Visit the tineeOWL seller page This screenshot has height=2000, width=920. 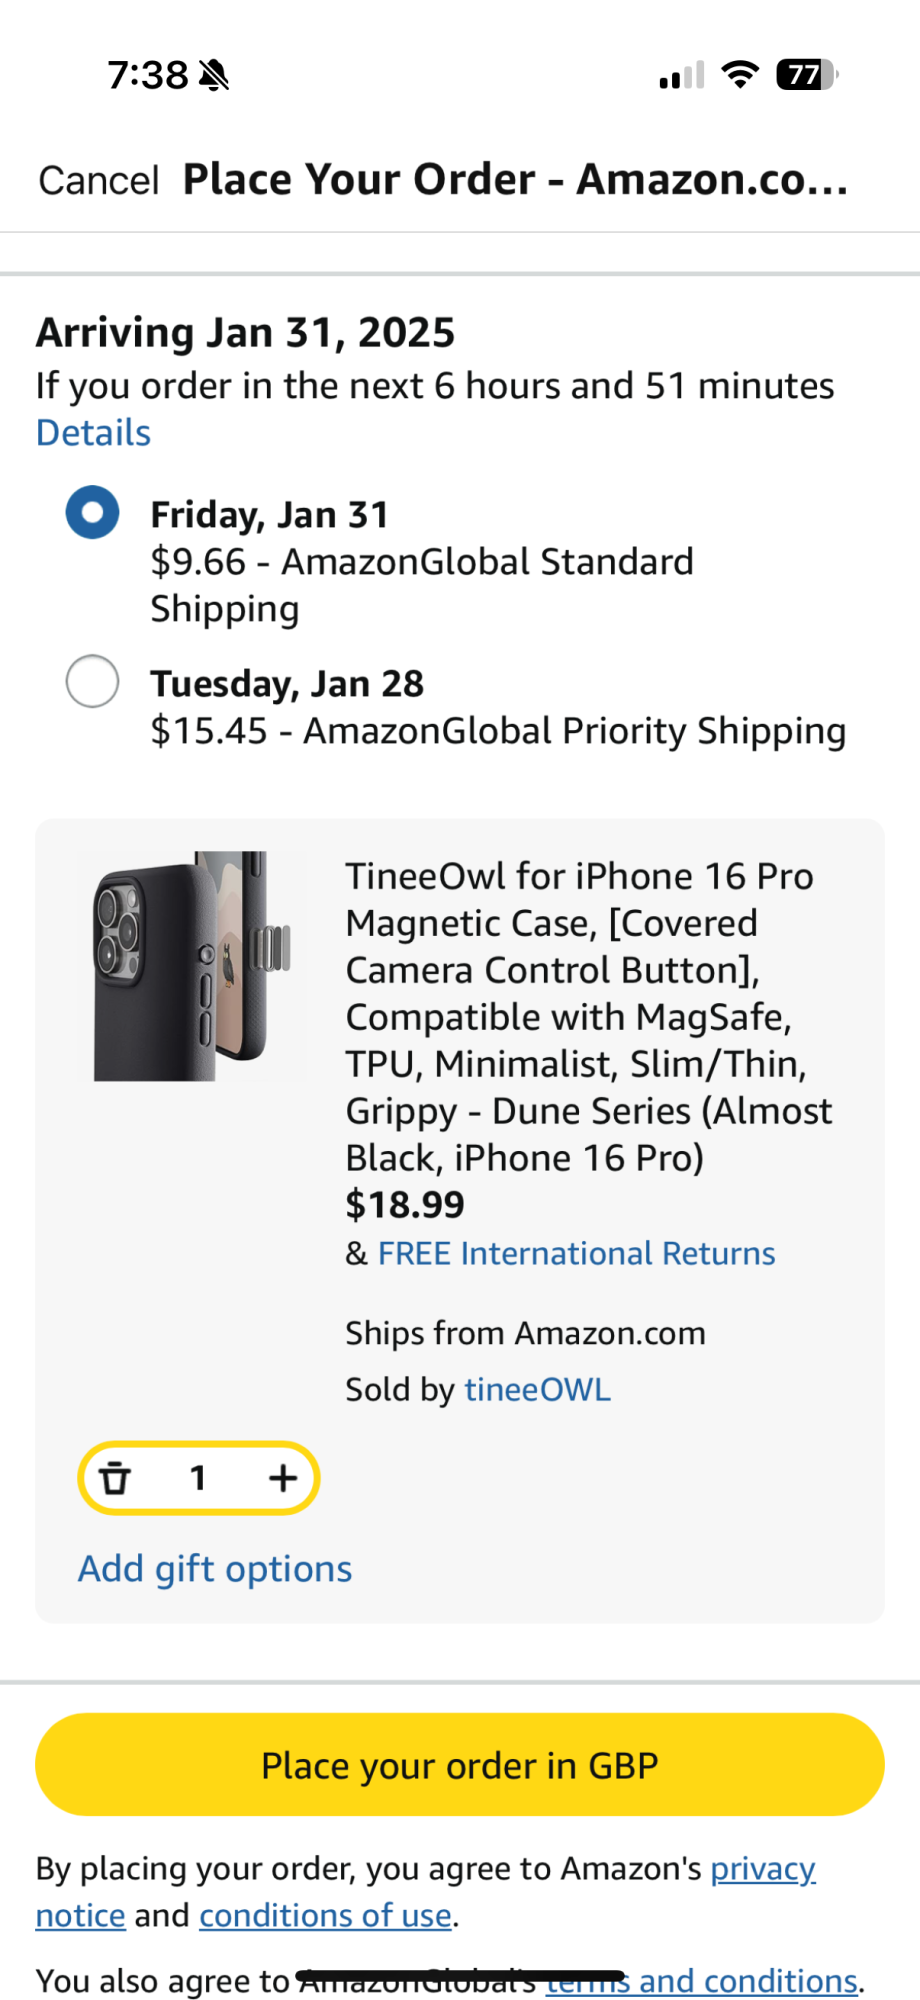pos(537,1390)
